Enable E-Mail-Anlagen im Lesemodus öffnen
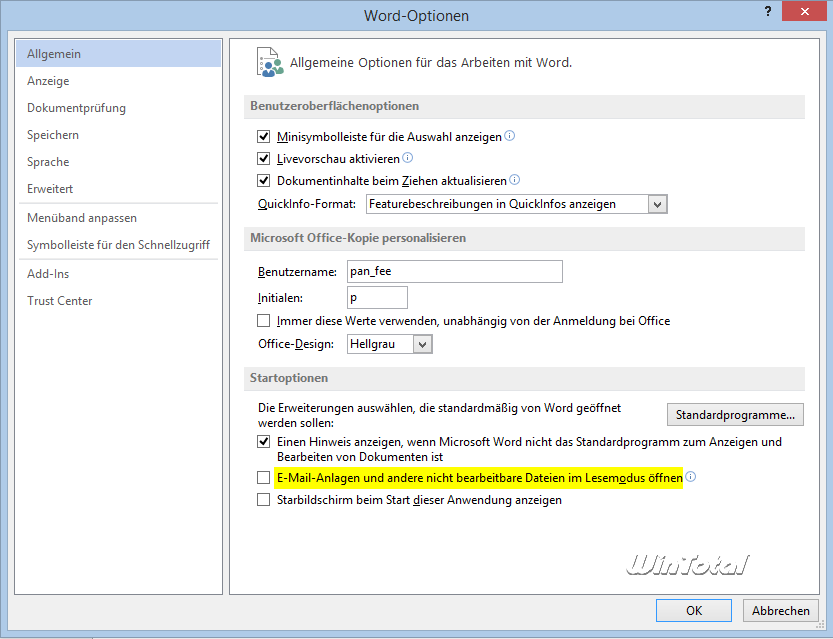This screenshot has width=833, height=639. tap(264, 478)
